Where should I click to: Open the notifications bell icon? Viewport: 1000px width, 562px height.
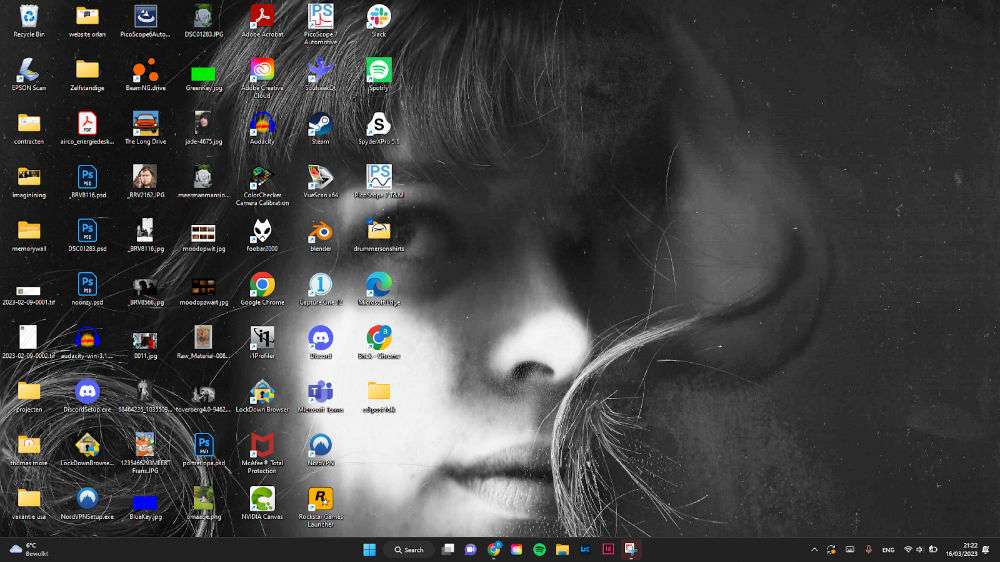[986, 549]
